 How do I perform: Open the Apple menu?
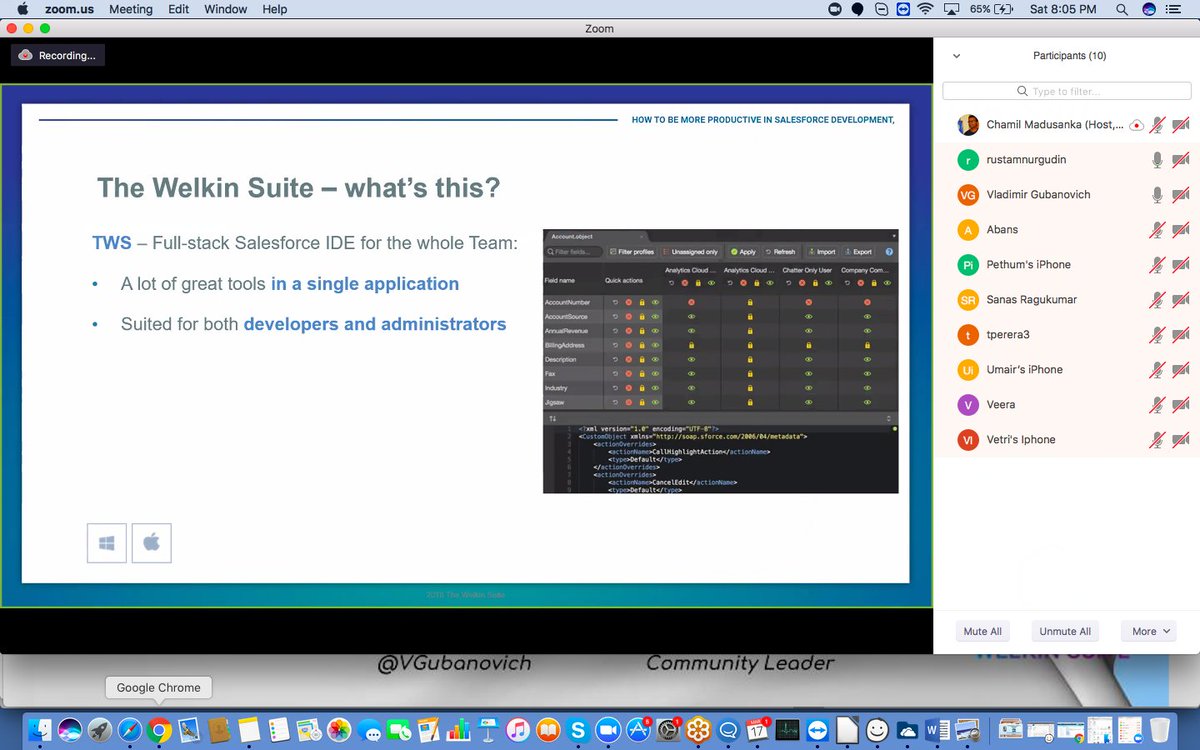(22, 9)
